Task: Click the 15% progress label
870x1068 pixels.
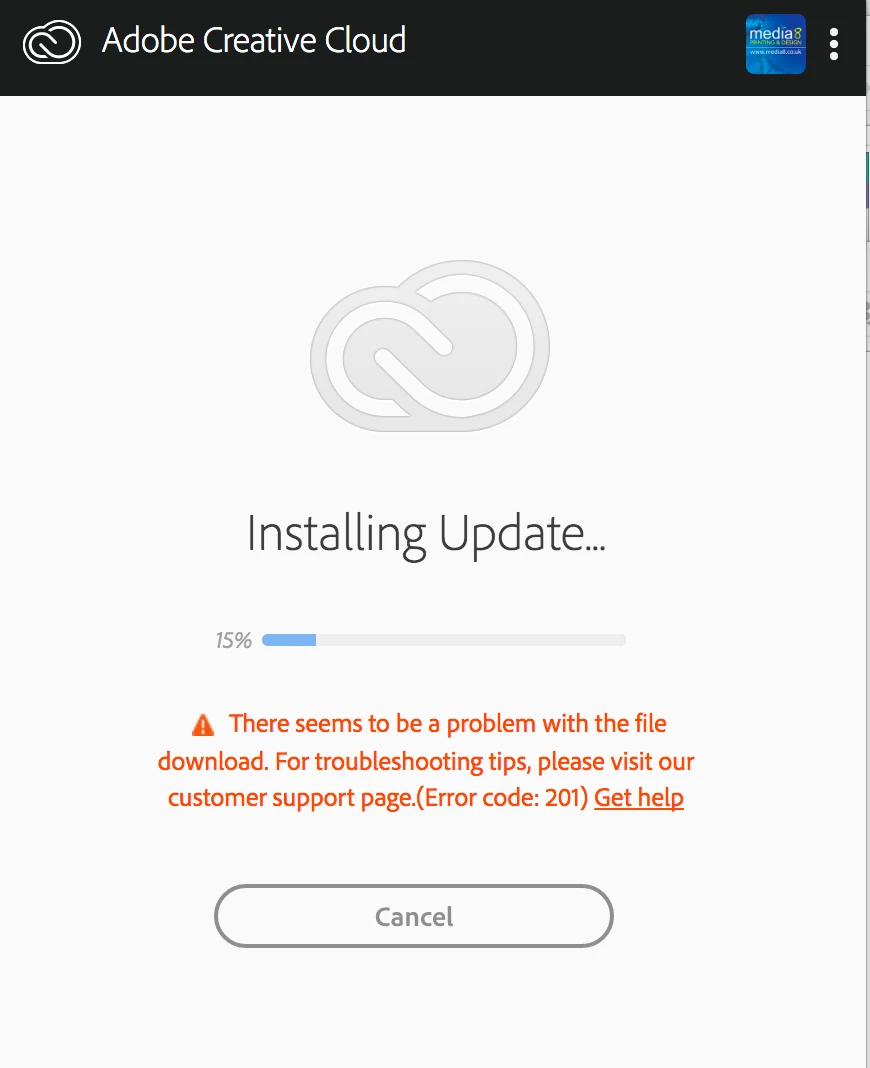Action: (x=233, y=640)
